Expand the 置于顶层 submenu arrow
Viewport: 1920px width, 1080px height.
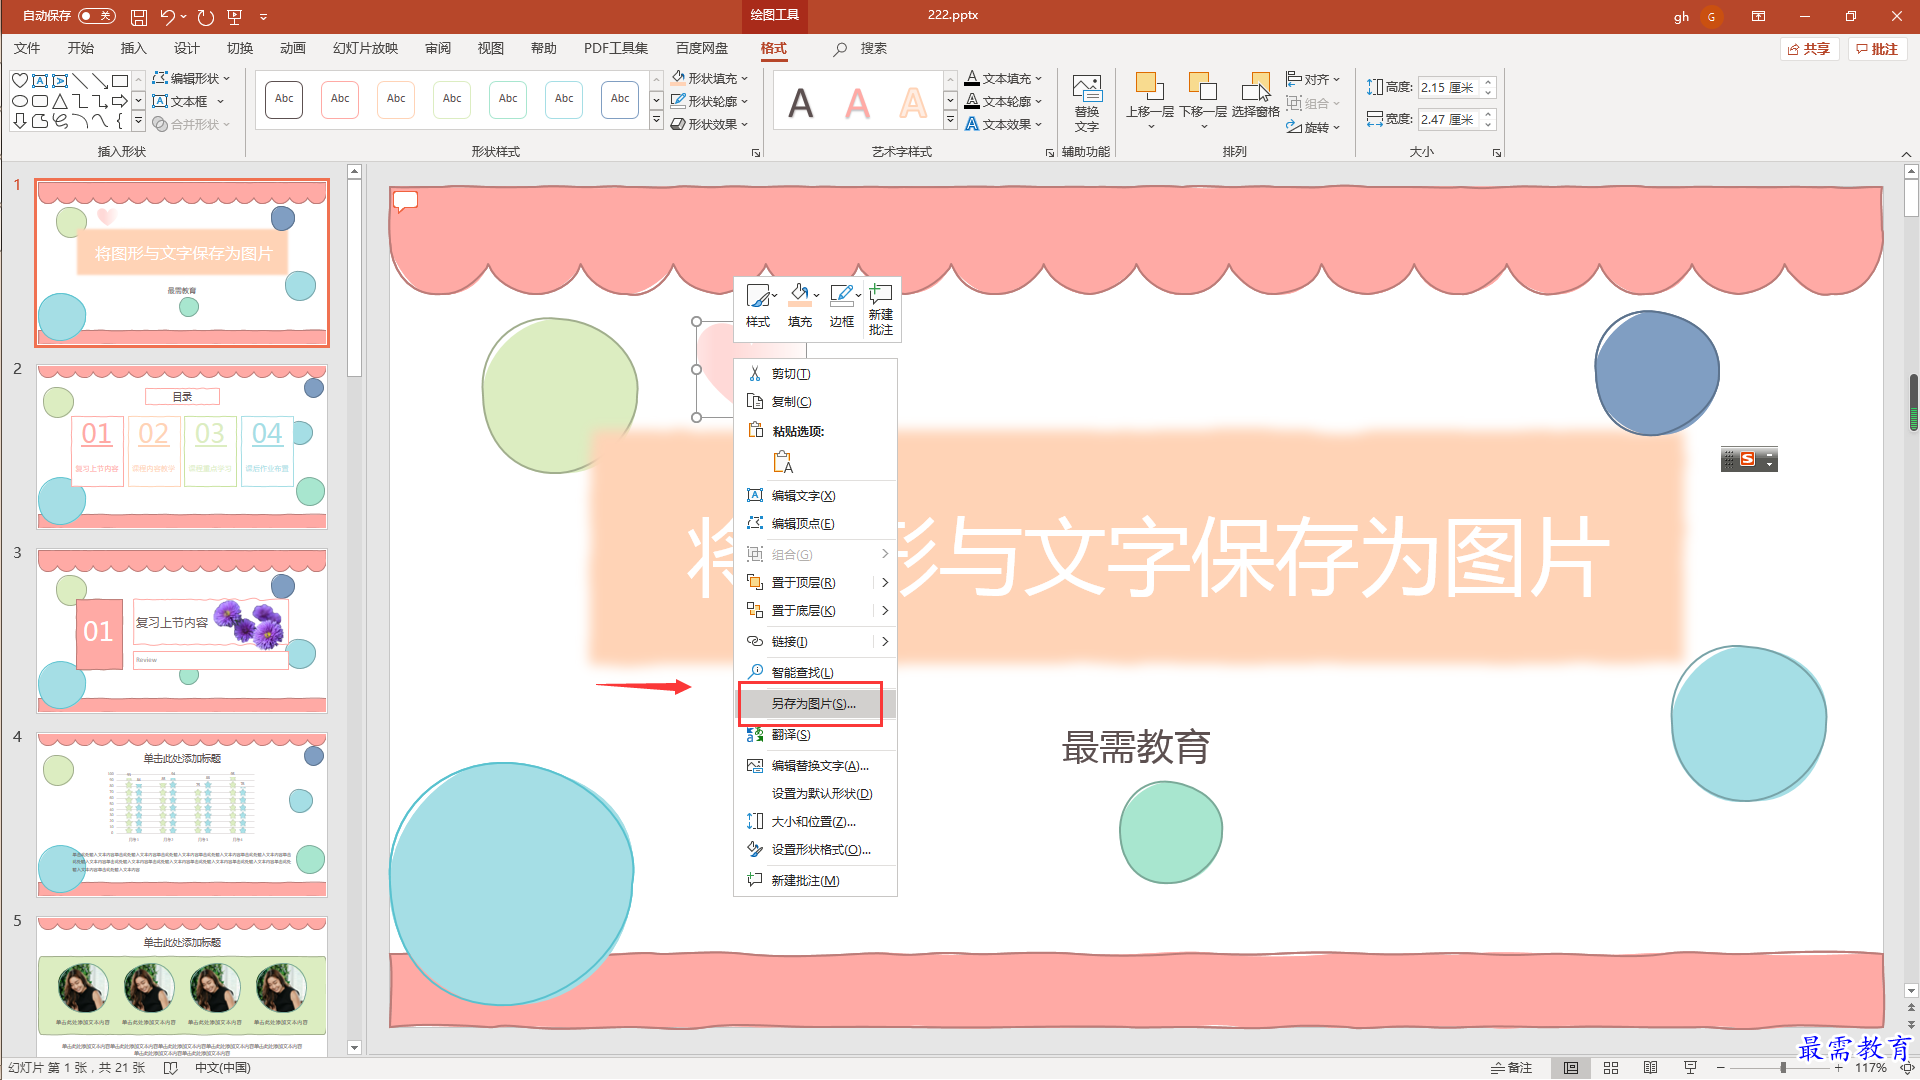pyautogui.click(x=885, y=583)
